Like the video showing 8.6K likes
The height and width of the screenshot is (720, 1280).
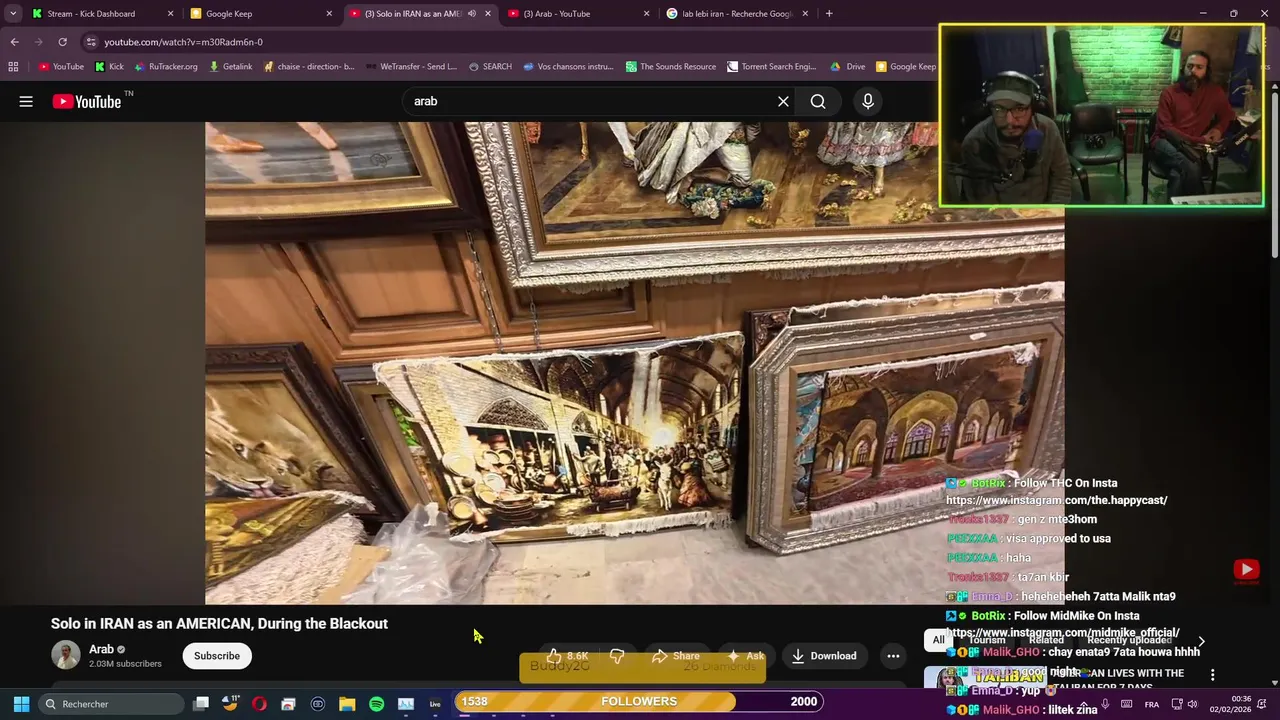(567, 656)
